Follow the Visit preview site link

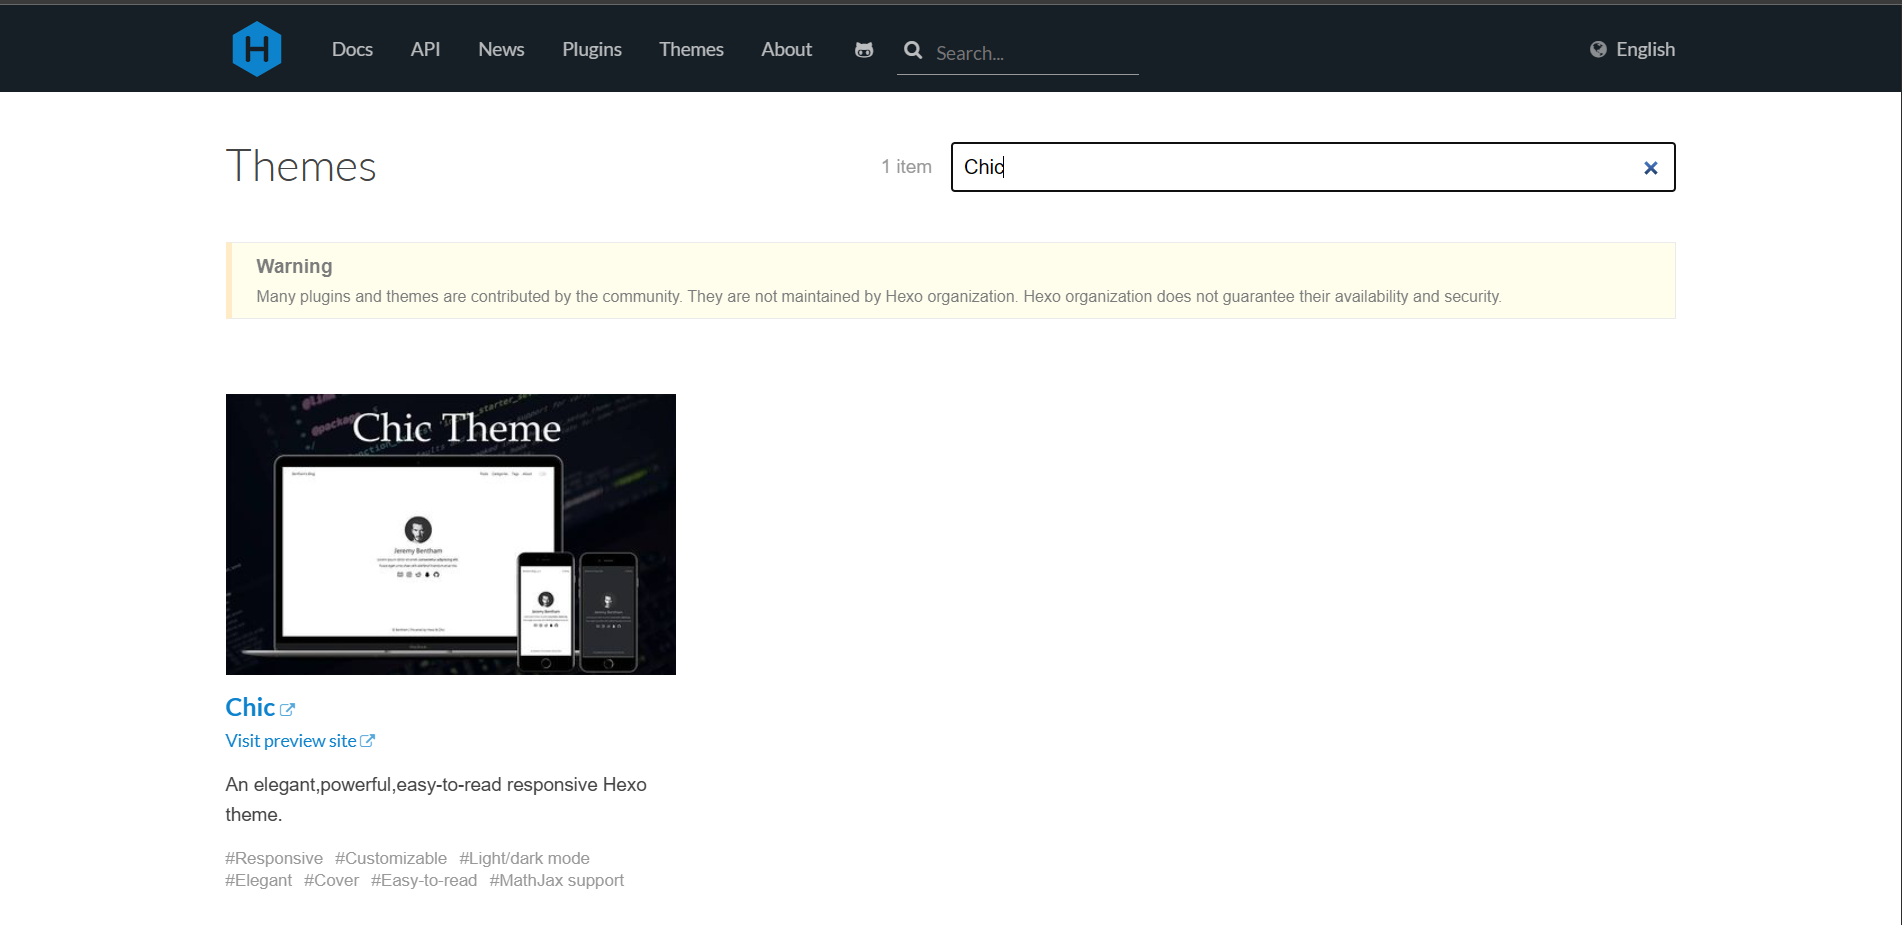[291, 741]
